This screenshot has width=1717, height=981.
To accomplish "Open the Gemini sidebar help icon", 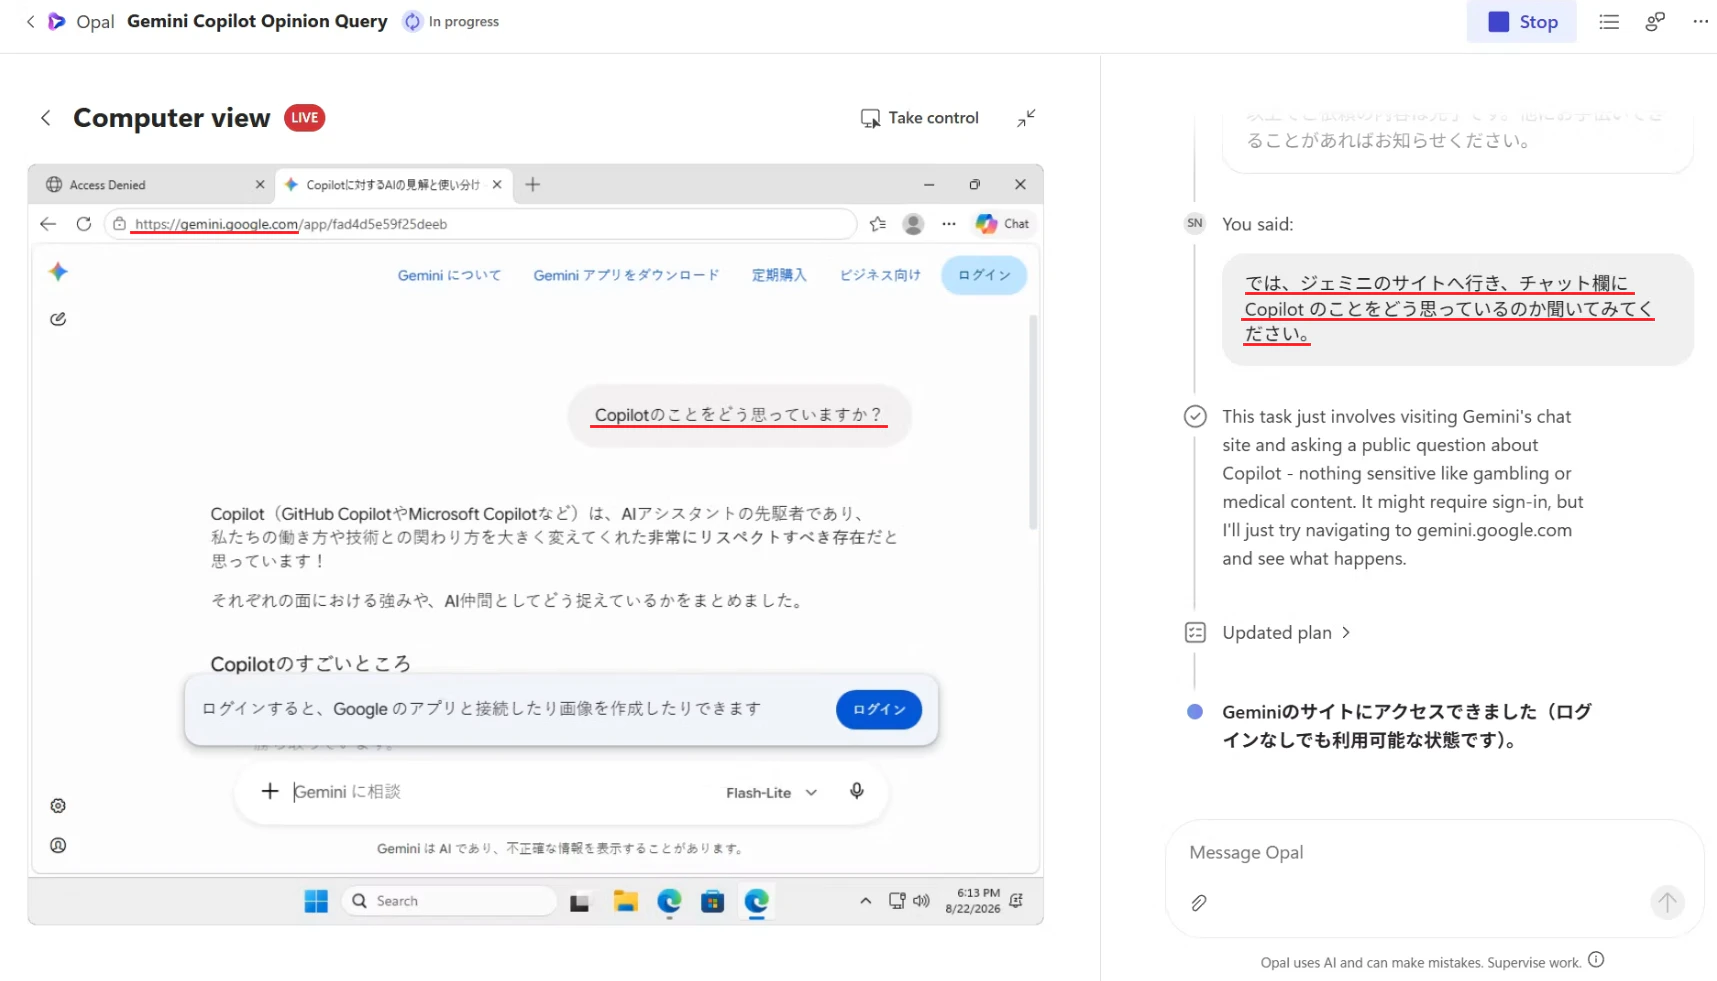I will 58,845.
